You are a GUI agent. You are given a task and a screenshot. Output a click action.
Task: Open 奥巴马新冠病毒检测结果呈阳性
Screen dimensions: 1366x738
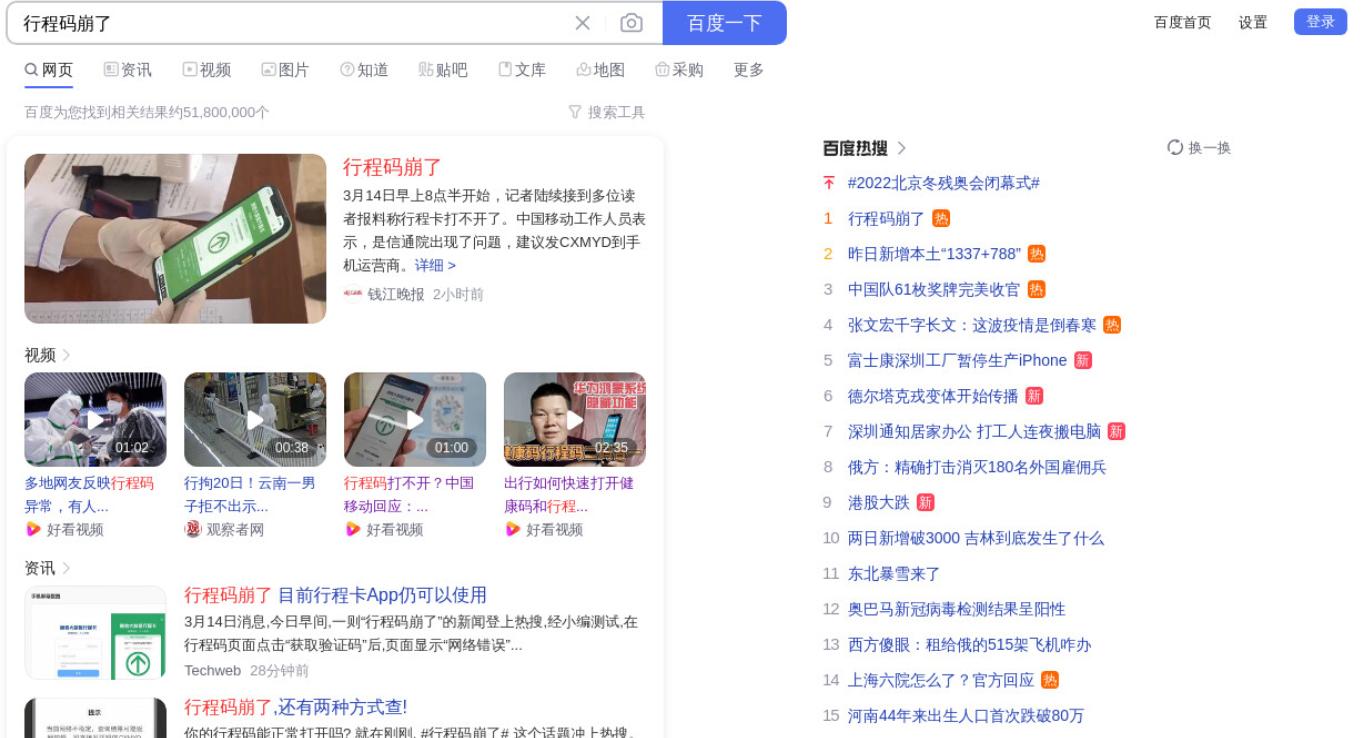pos(956,609)
